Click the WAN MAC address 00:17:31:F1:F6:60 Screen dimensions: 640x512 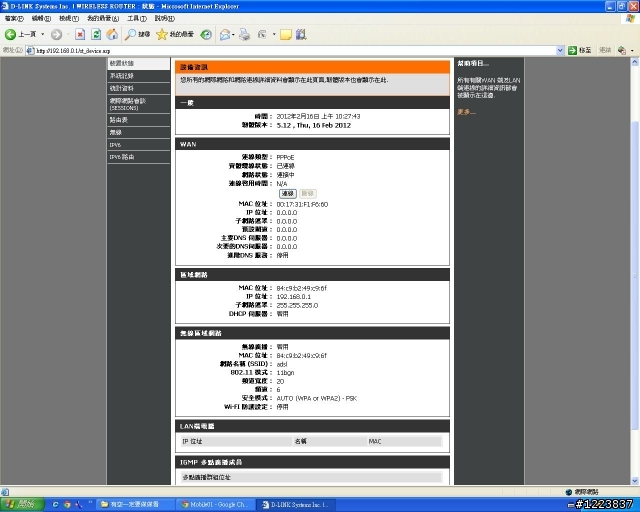[302, 204]
